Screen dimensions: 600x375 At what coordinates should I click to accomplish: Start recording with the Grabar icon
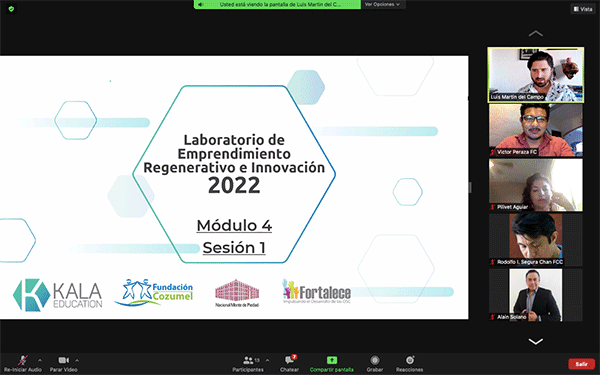pos(375,360)
